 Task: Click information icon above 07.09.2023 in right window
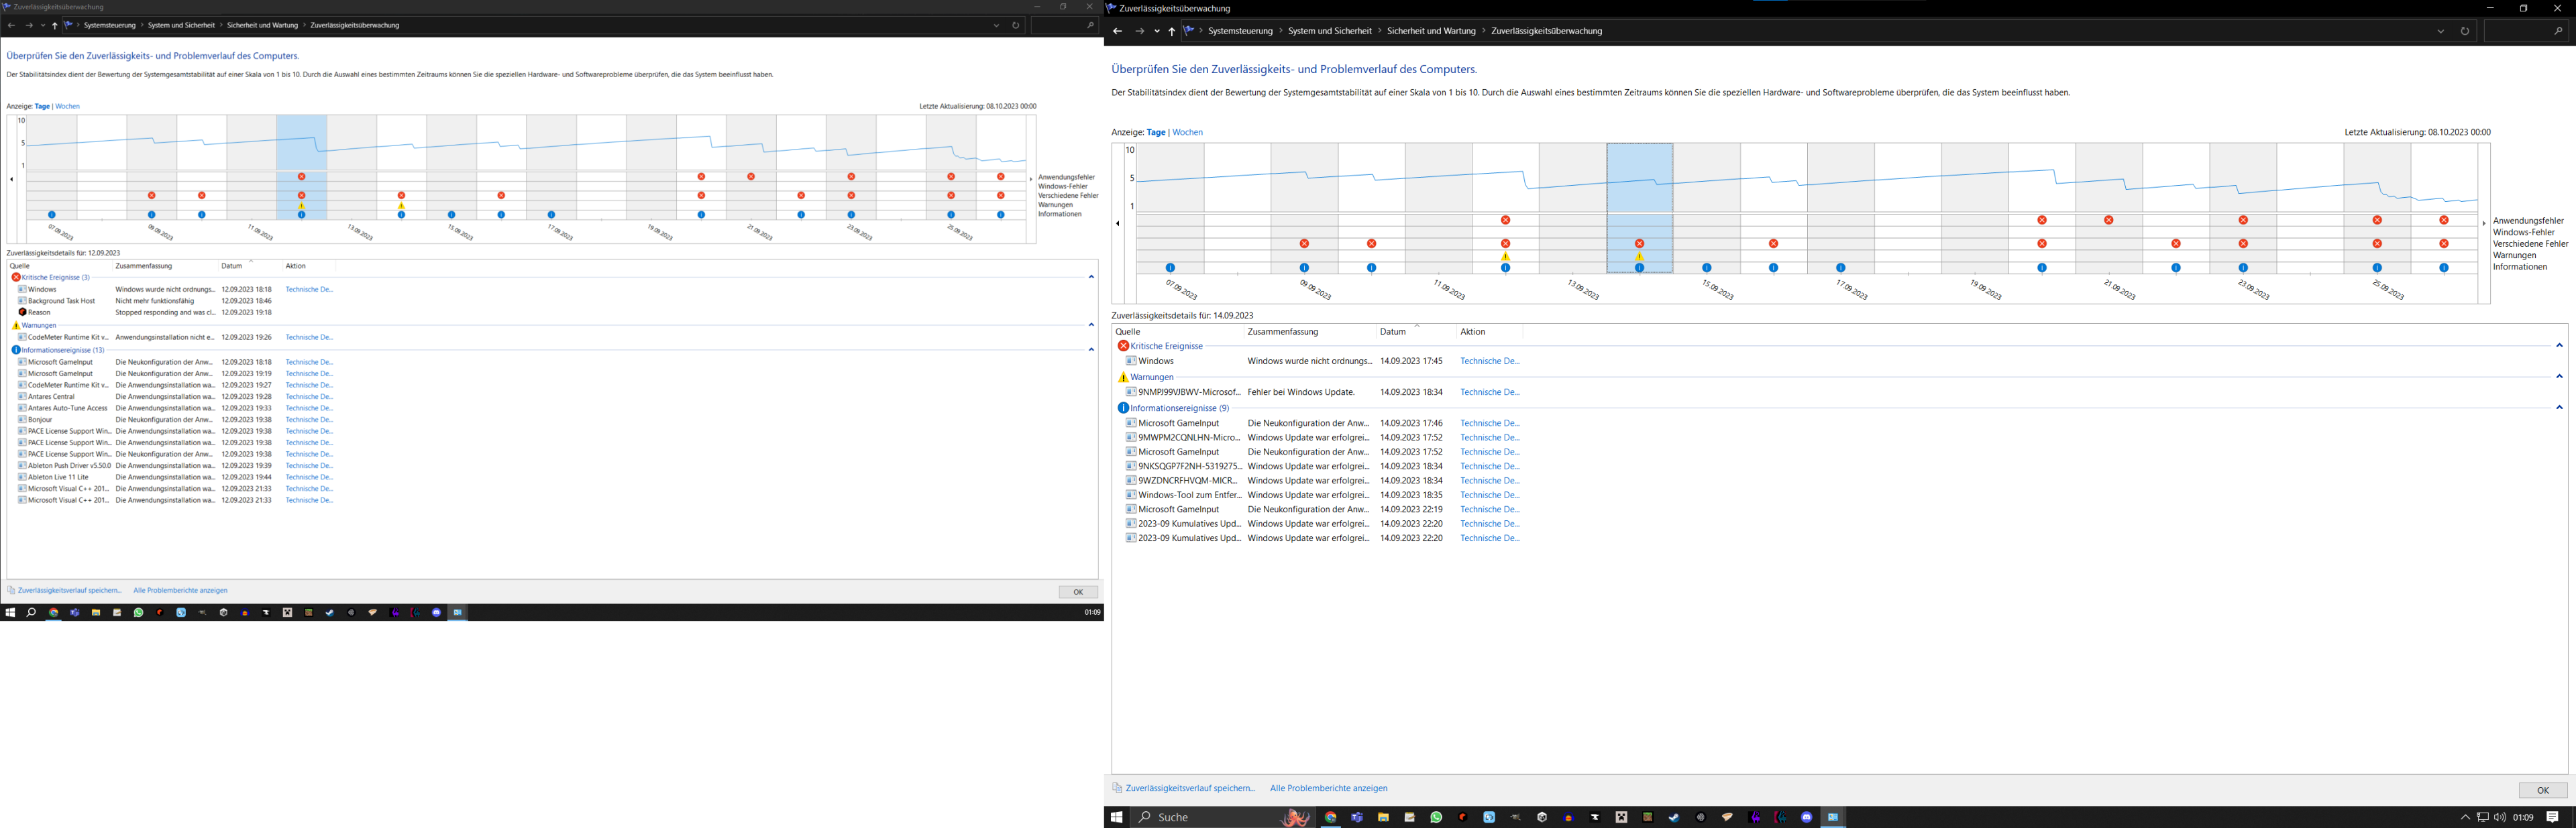pyautogui.click(x=1170, y=268)
